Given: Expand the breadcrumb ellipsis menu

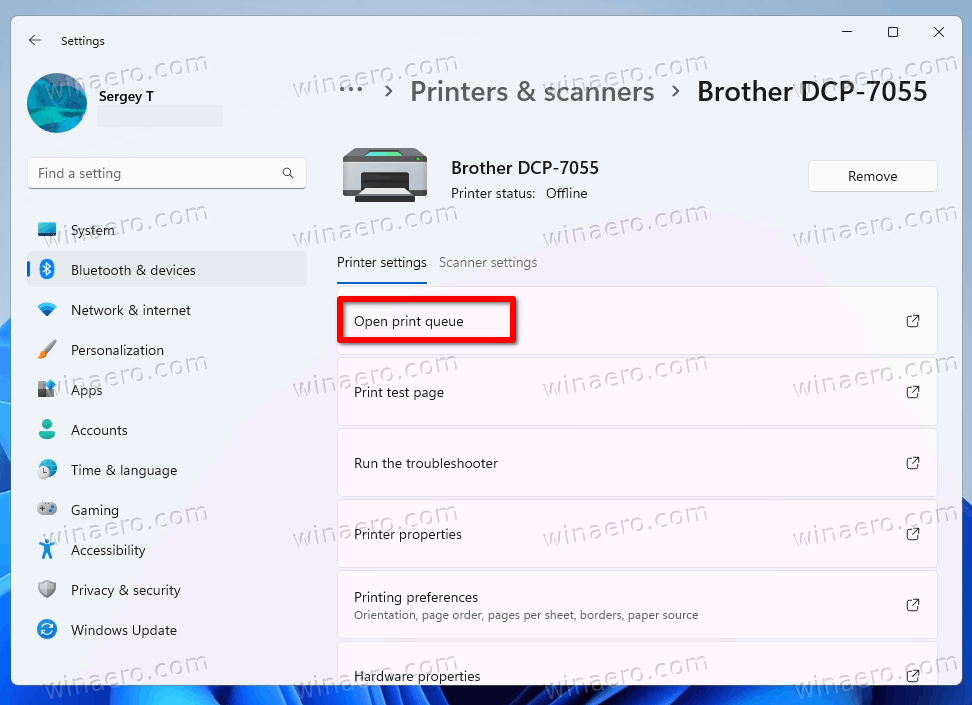Looking at the screenshot, I should pyautogui.click(x=351, y=89).
